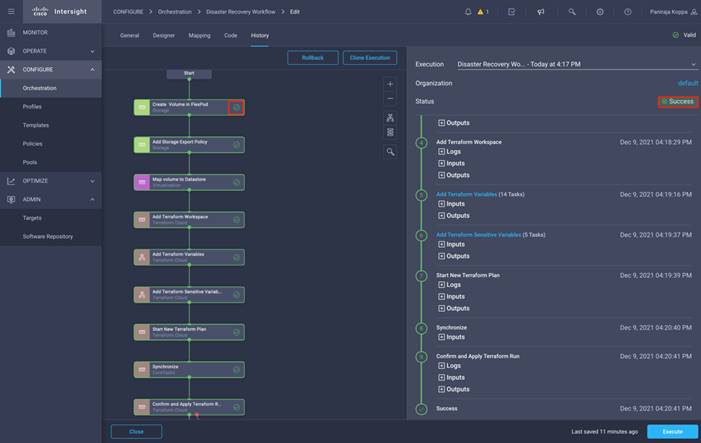Click the purple Map volume virtualization icon
Image resolution: width=701 pixels, height=443 pixels.
tap(142, 182)
